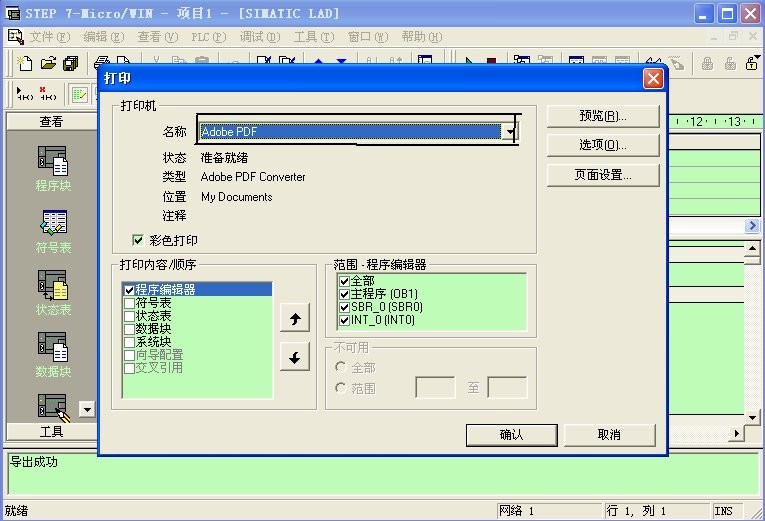Move print item up with arrow button
The width and height of the screenshot is (765, 521).
coord(295,319)
